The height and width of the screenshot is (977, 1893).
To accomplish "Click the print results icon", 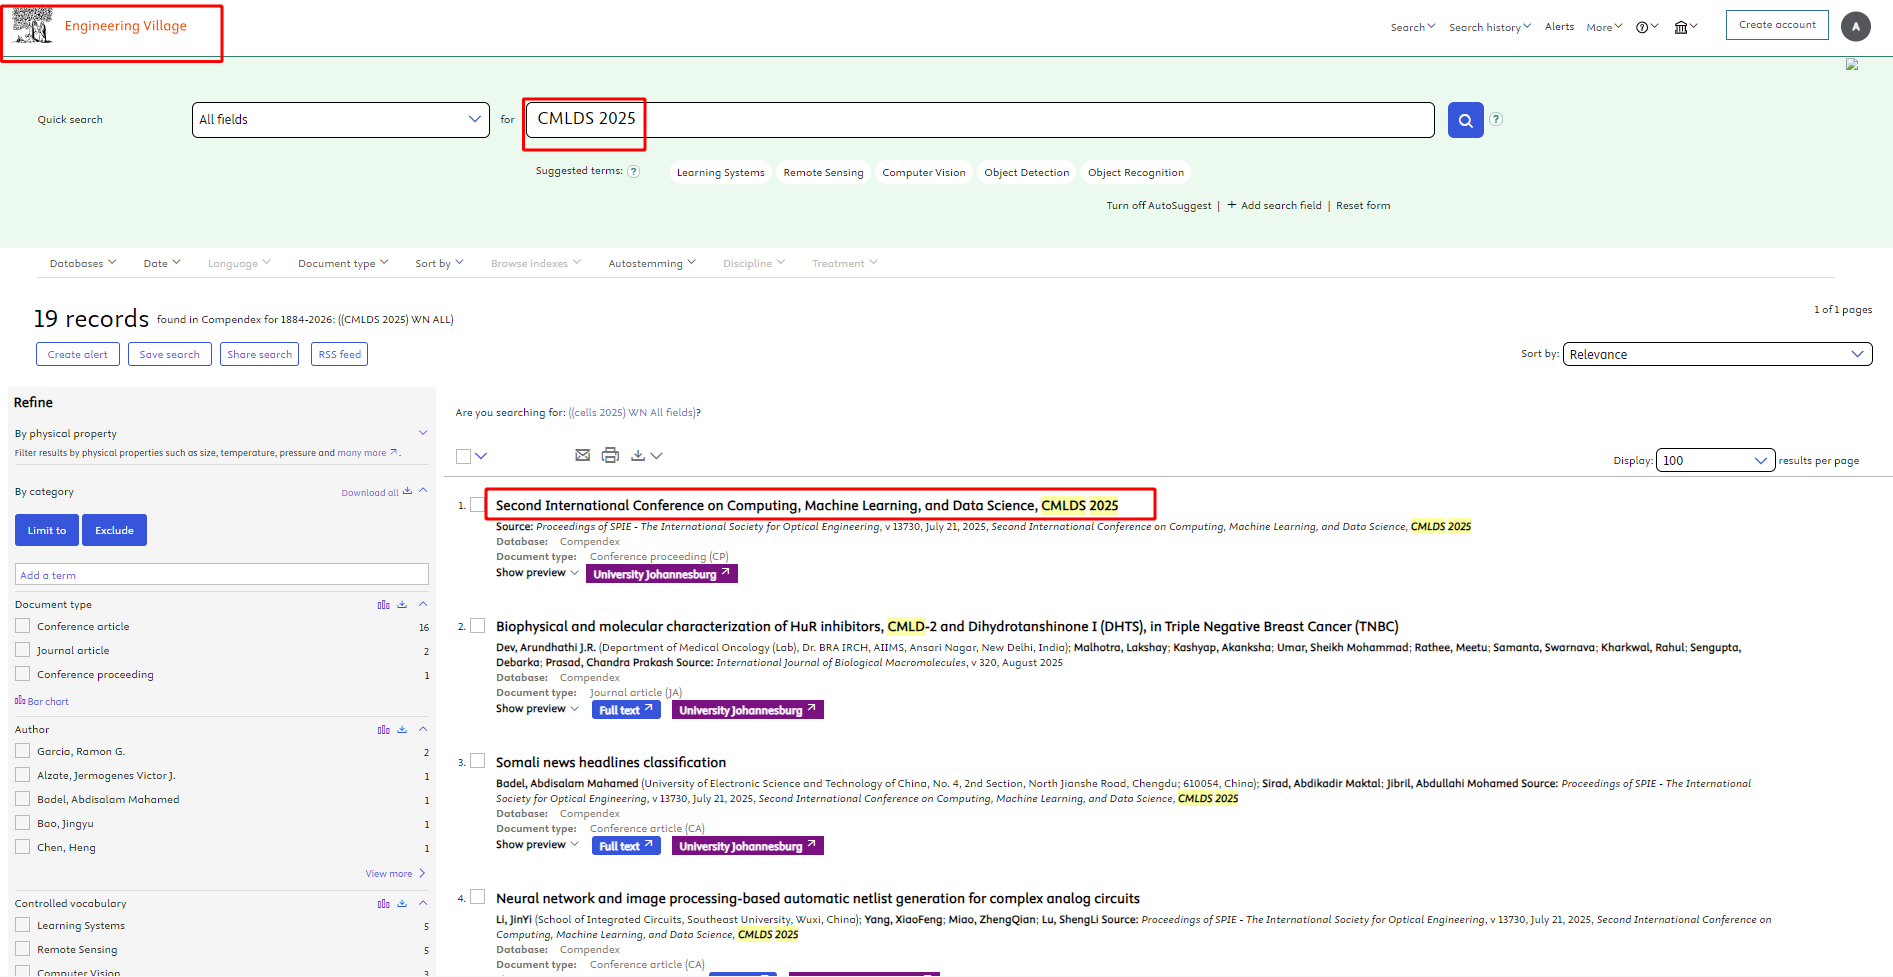I will [610, 455].
